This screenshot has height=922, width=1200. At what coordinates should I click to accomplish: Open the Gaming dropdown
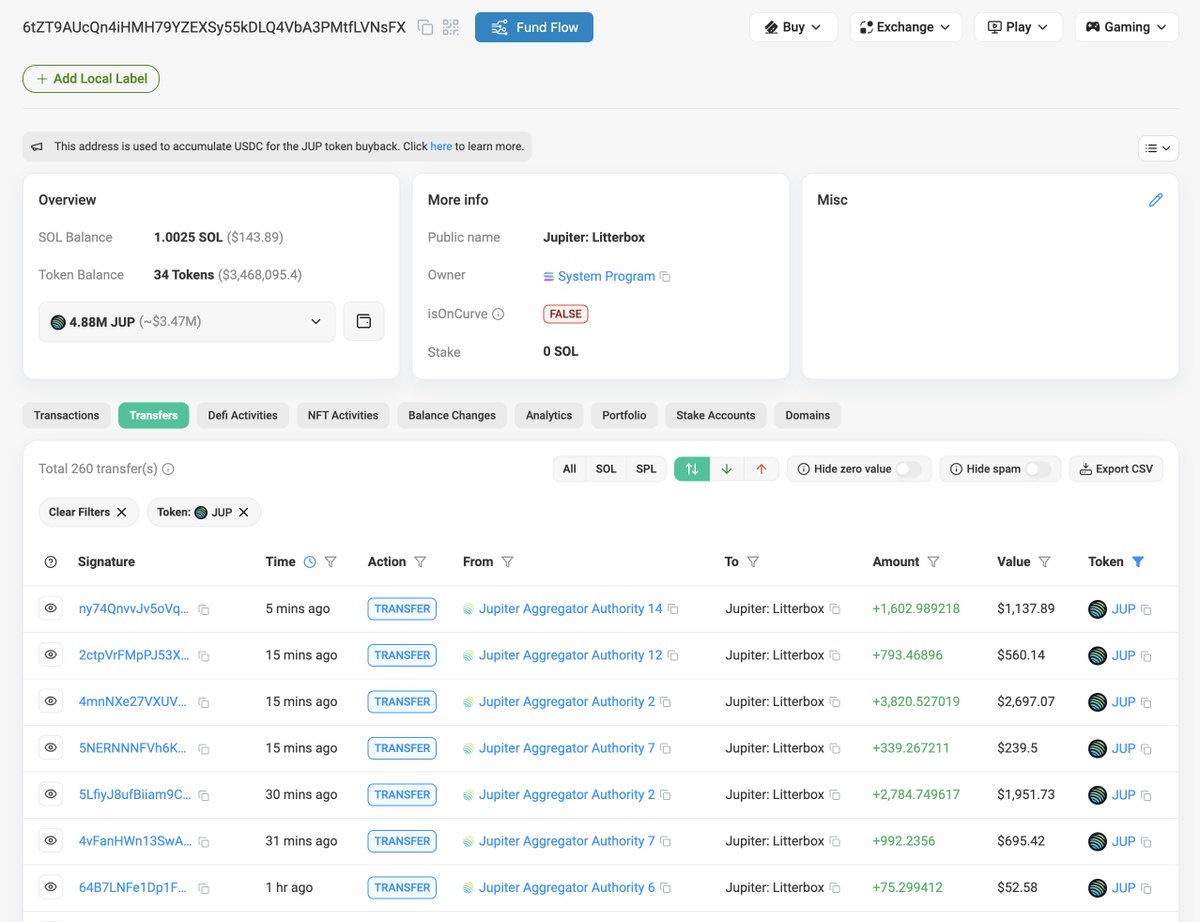tap(1126, 27)
